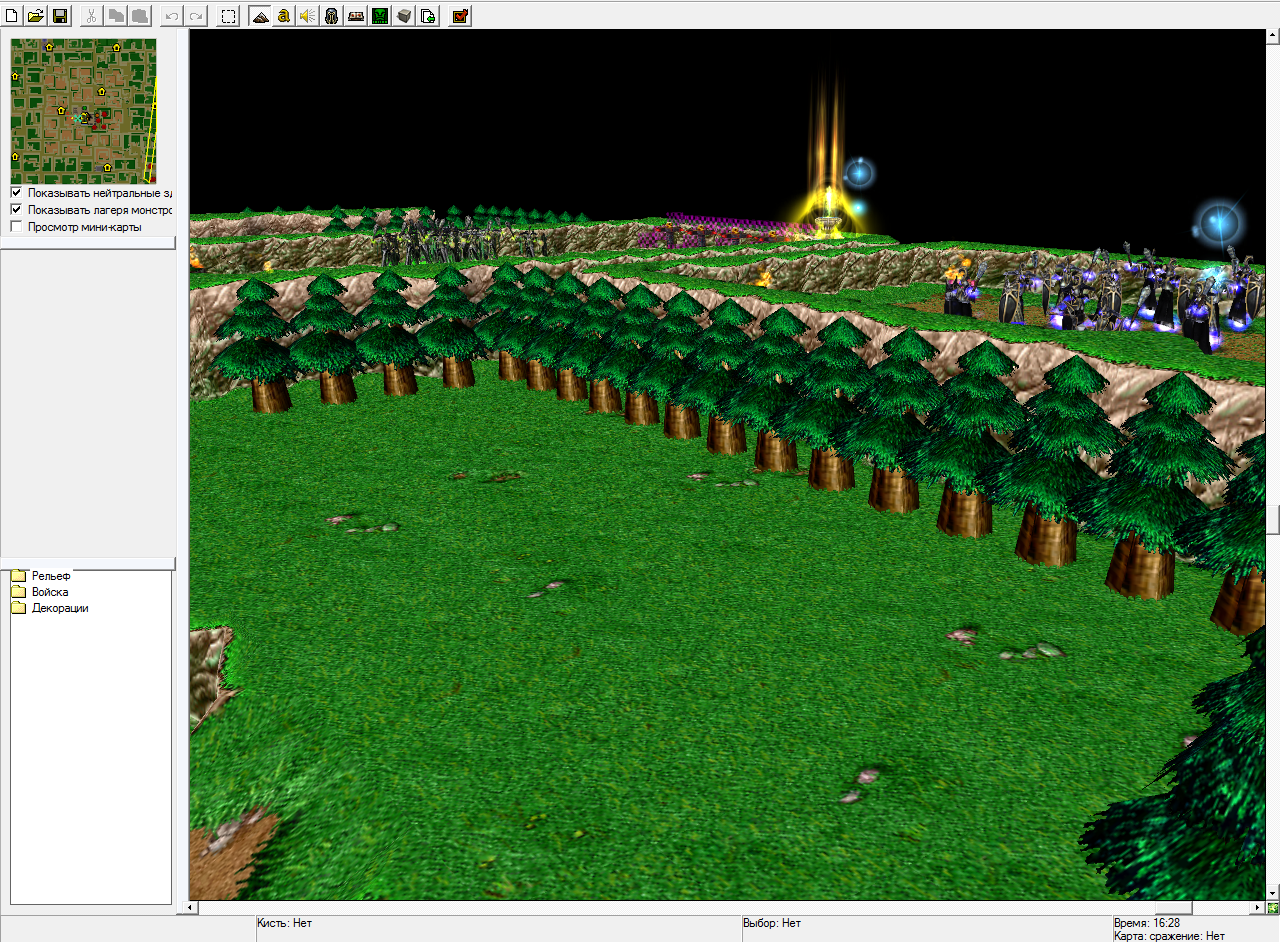
Task: Click the Copy icon in the toolbar
Action: pyautogui.click(x=116, y=16)
